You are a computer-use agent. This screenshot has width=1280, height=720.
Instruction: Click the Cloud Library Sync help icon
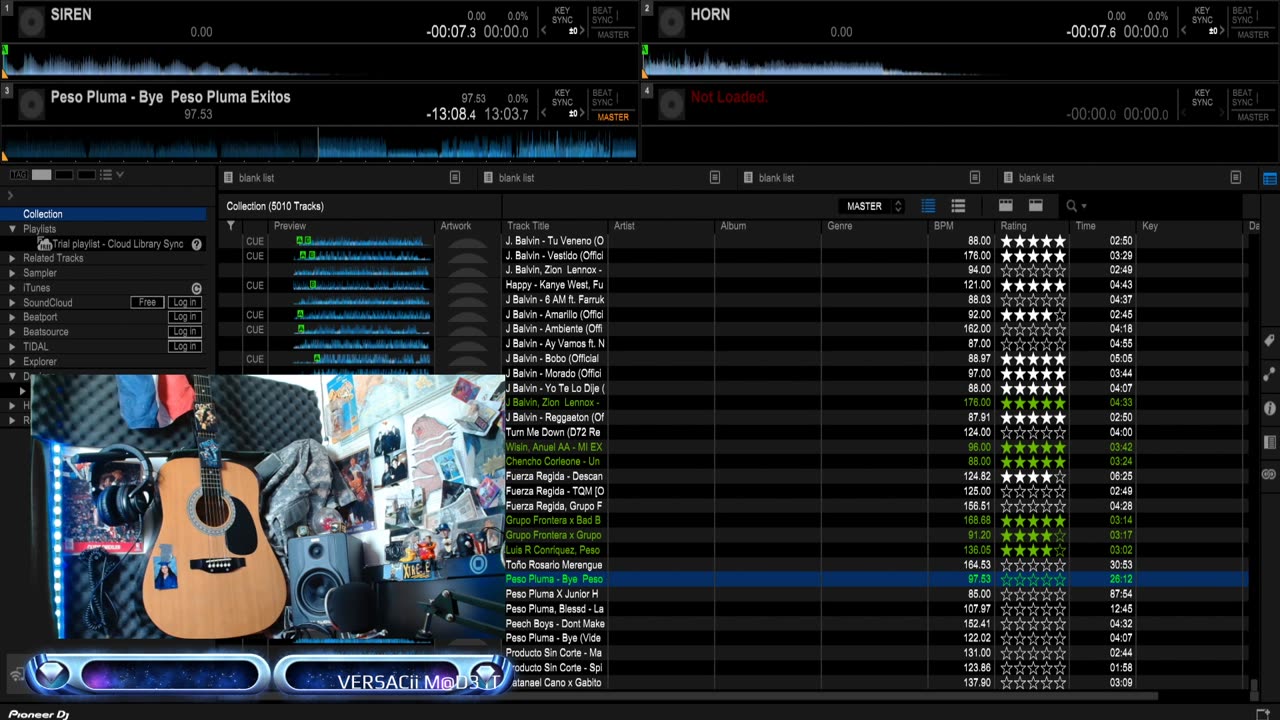(x=197, y=244)
